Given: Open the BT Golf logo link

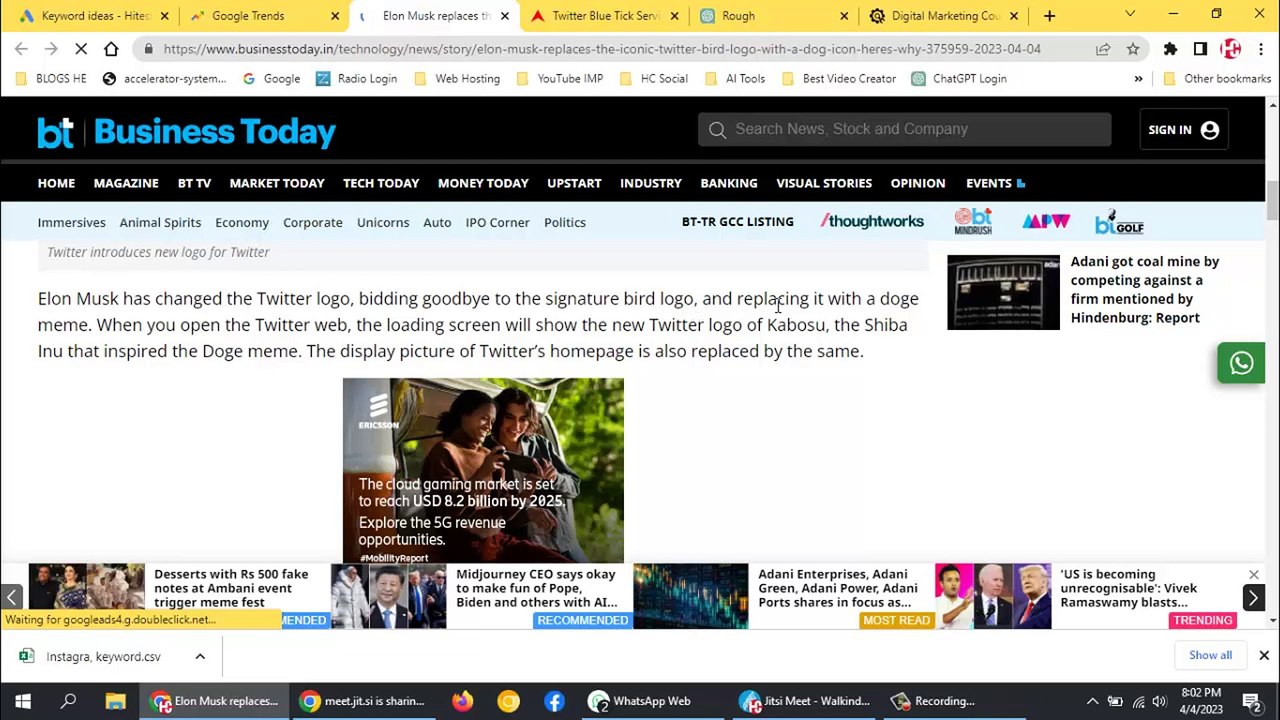Looking at the screenshot, I should click(x=1119, y=222).
